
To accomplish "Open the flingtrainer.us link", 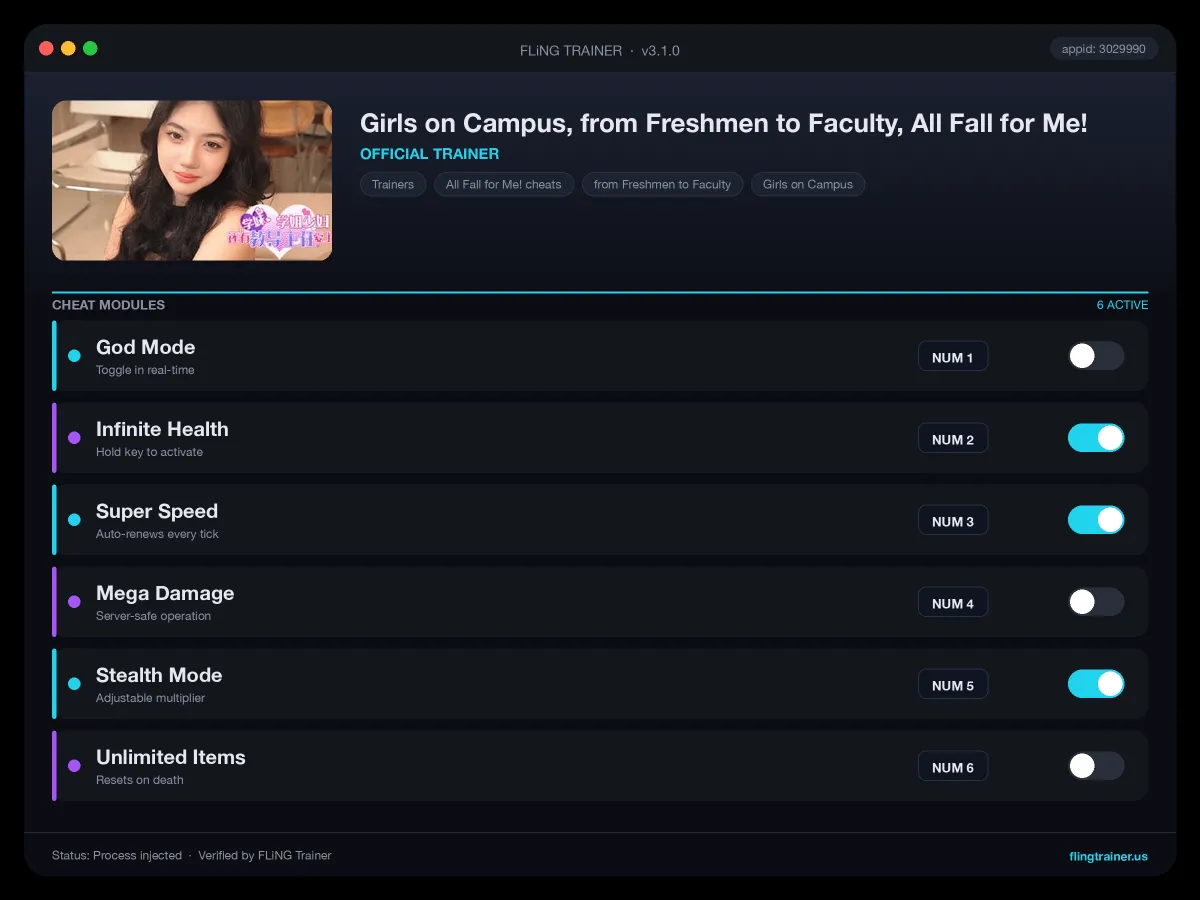I will click(x=1108, y=856).
